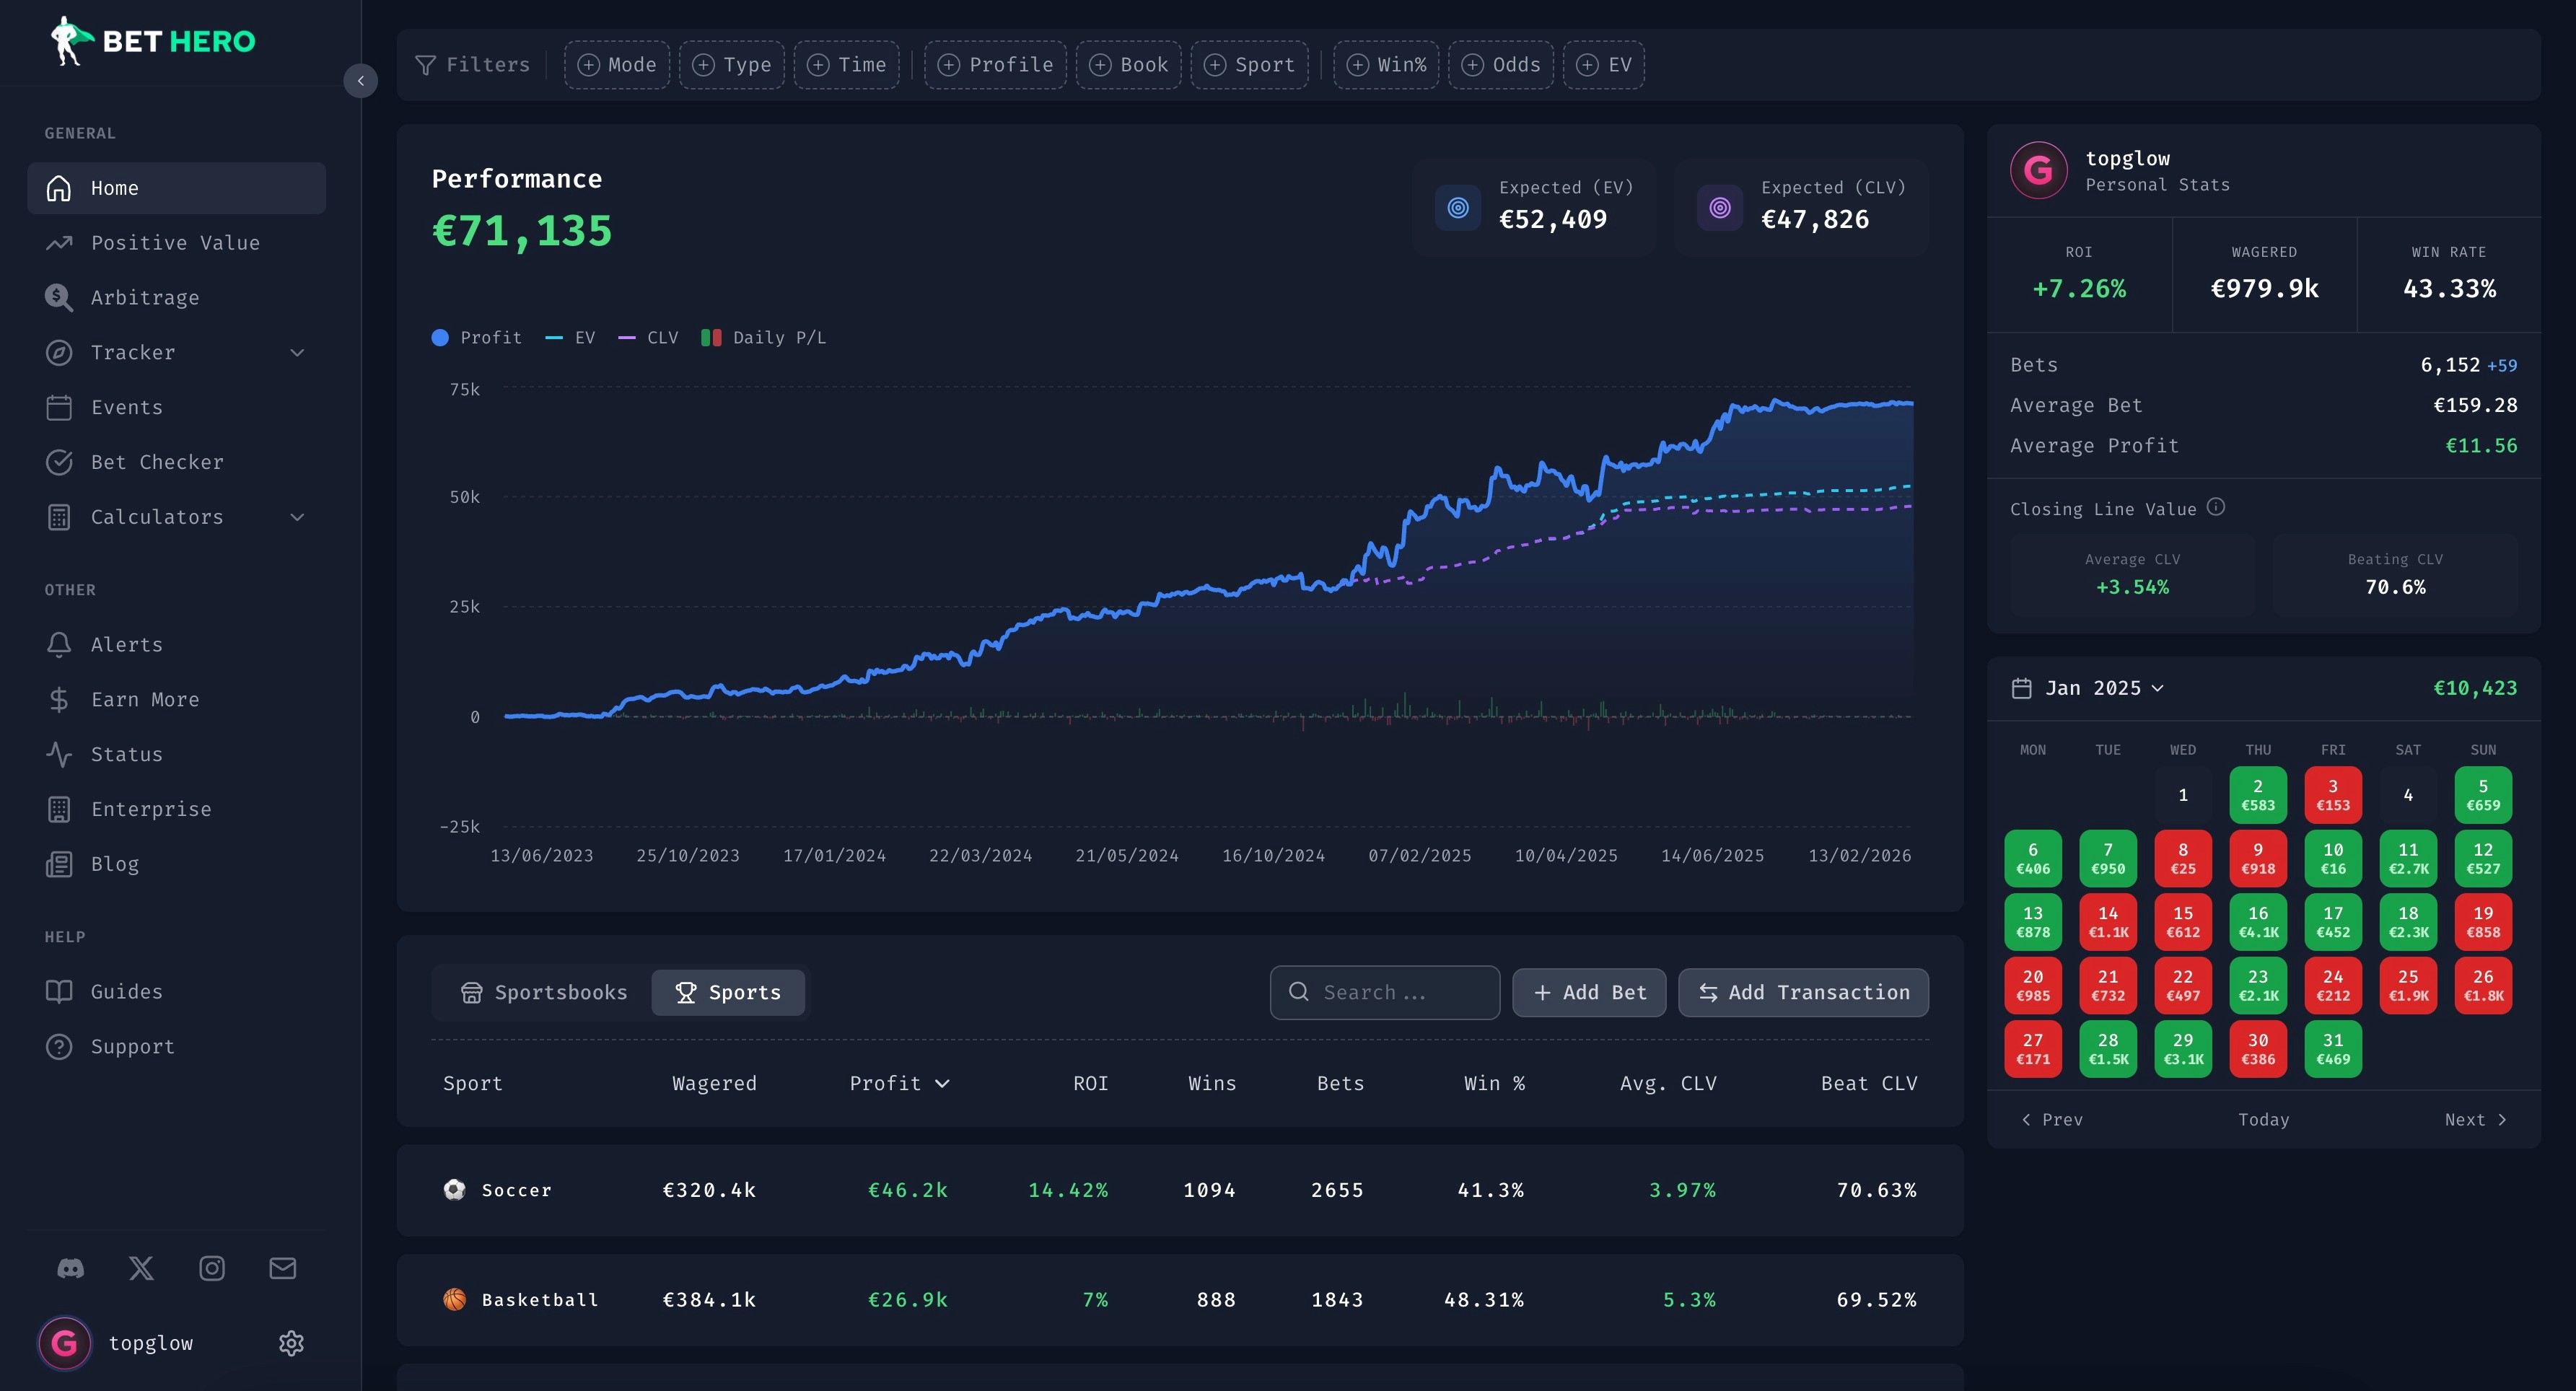Click Add Transaction
This screenshot has height=1391, width=2576.
pyautogui.click(x=1802, y=992)
